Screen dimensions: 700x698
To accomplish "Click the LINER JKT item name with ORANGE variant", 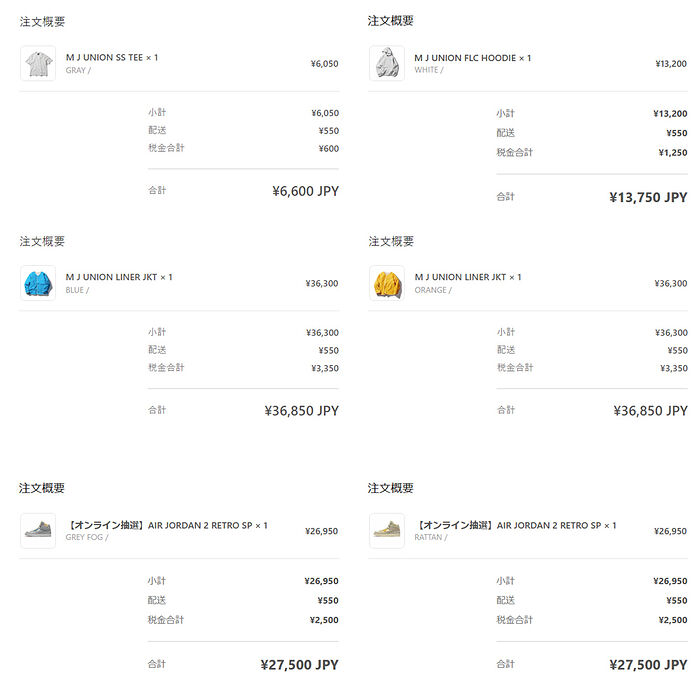I will point(467,277).
